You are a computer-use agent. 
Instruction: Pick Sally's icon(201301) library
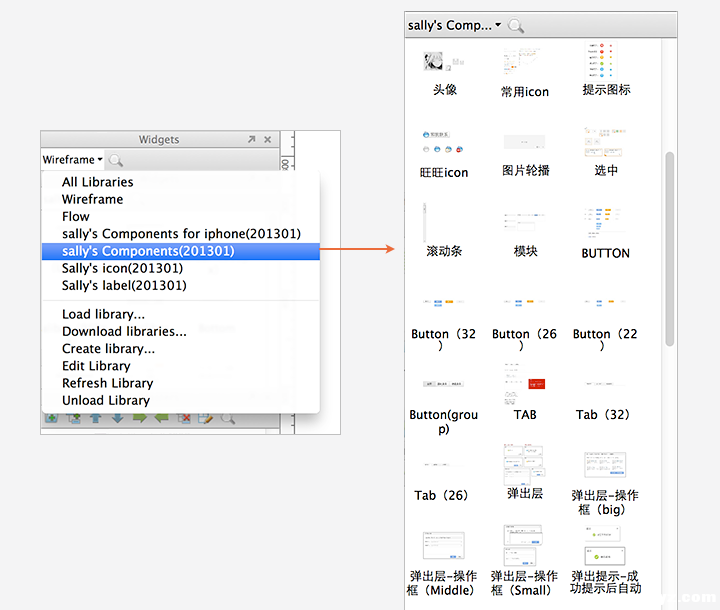[x=122, y=268]
